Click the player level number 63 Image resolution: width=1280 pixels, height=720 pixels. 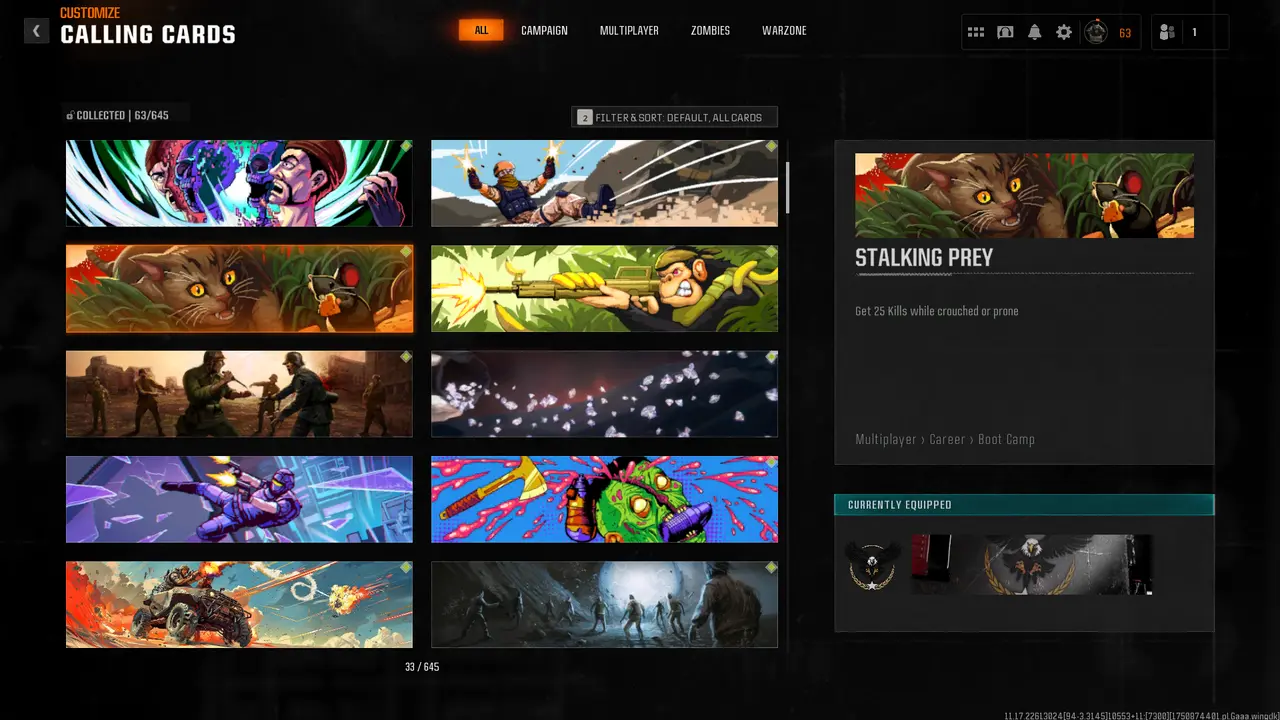(1125, 33)
